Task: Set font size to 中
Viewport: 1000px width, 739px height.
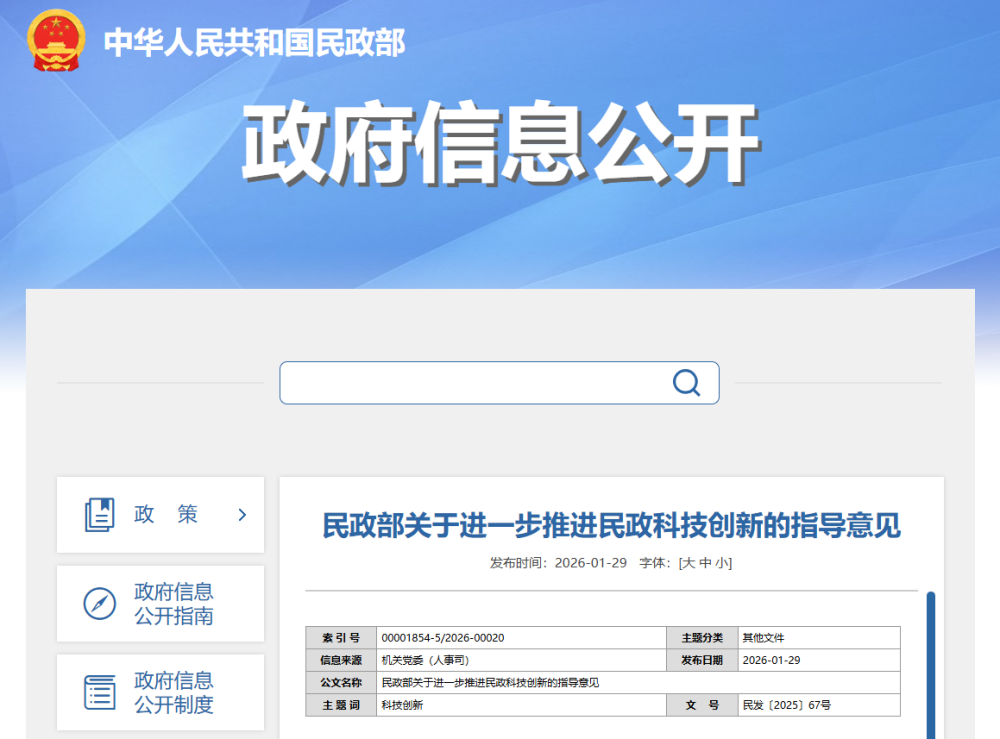Action: [705, 563]
